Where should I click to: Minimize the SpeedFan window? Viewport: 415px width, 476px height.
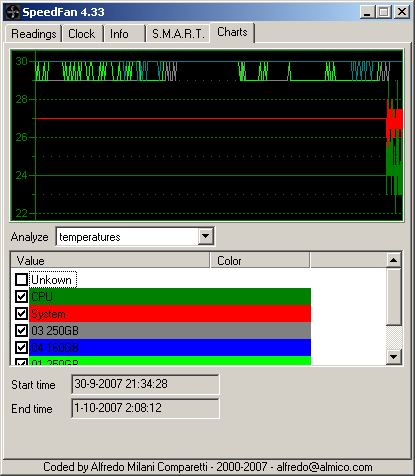(x=367, y=12)
